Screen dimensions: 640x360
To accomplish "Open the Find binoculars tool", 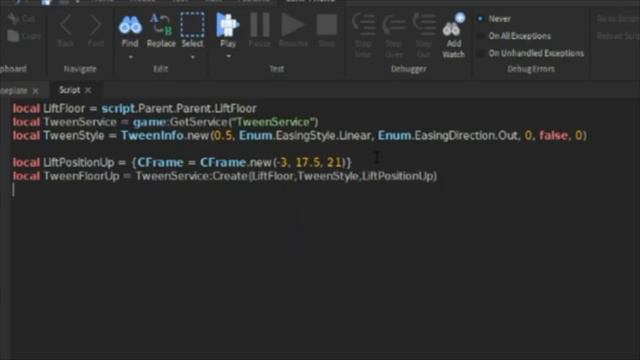I will (x=130, y=31).
